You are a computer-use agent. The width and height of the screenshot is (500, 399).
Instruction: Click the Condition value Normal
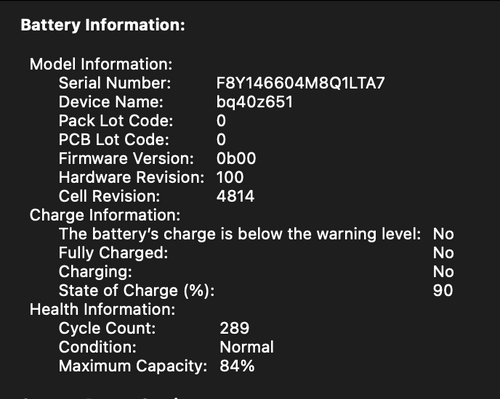(247, 347)
